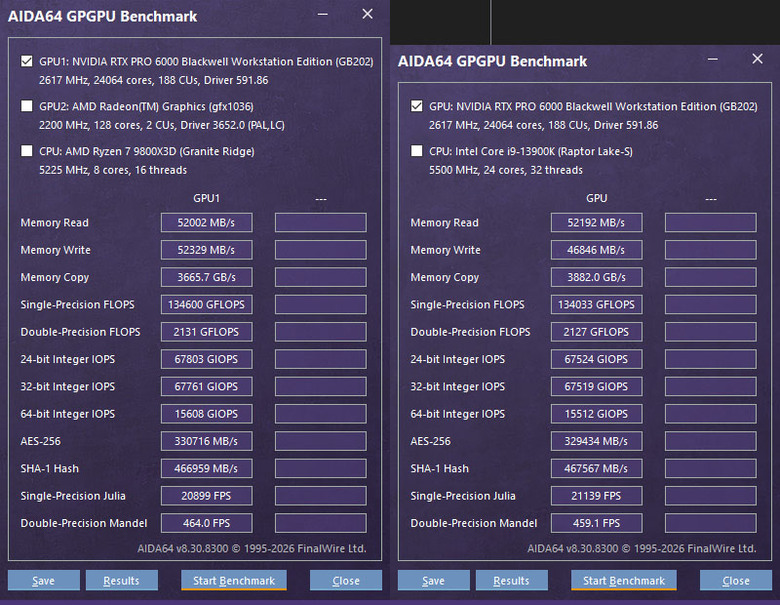Select the 67761 GIOPS value
Image resolution: width=780 pixels, height=605 pixels.
coord(206,387)
